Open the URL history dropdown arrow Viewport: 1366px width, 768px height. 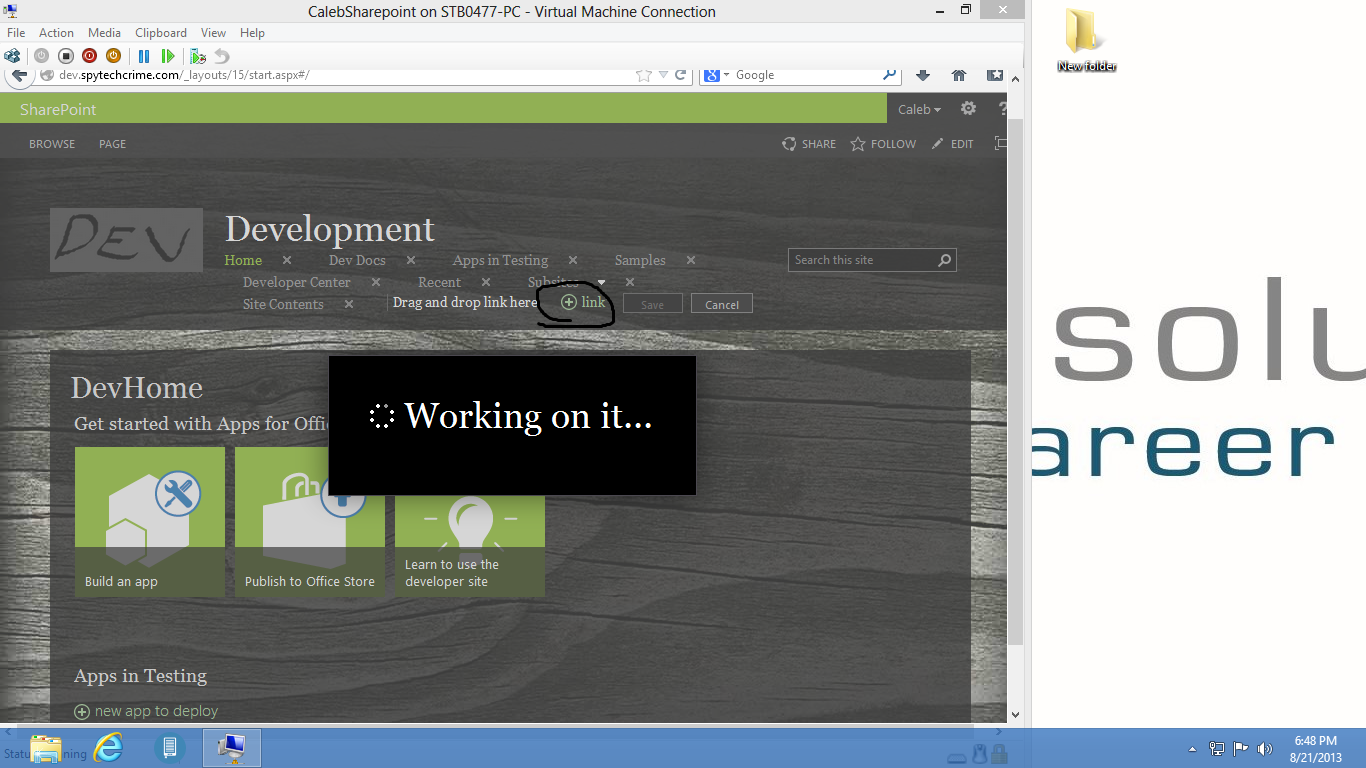point(663,75)
